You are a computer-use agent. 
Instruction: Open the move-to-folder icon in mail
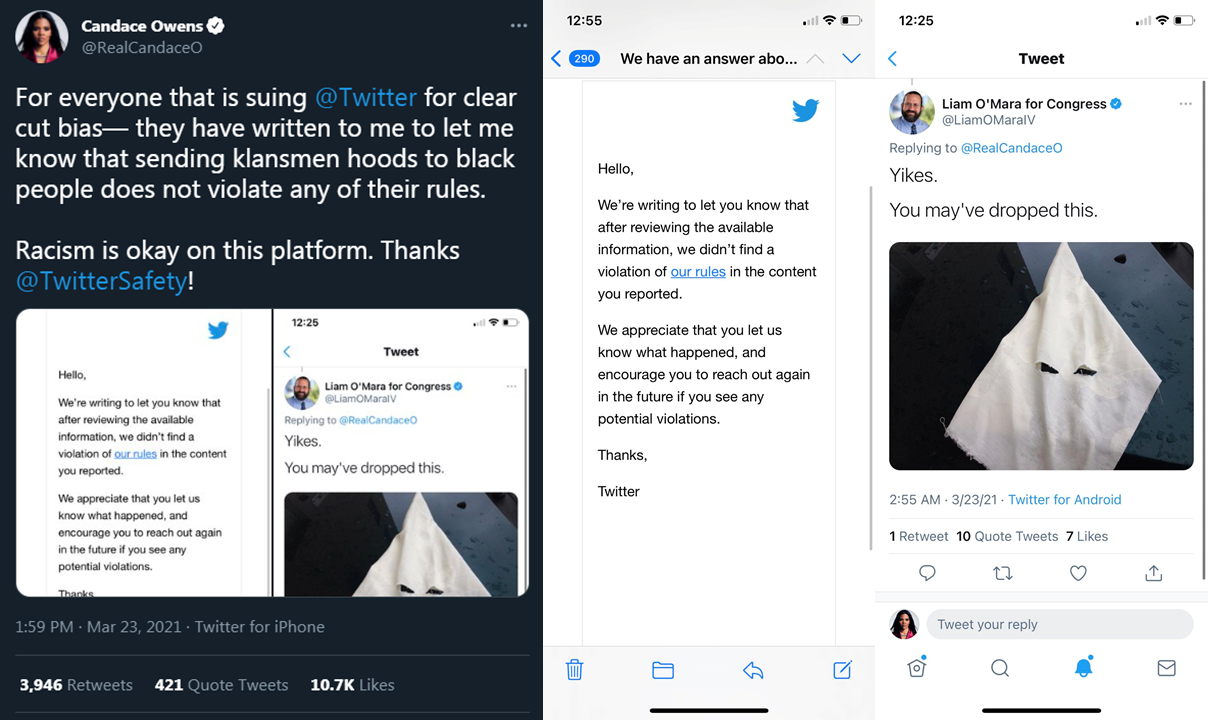click(663, 670)
